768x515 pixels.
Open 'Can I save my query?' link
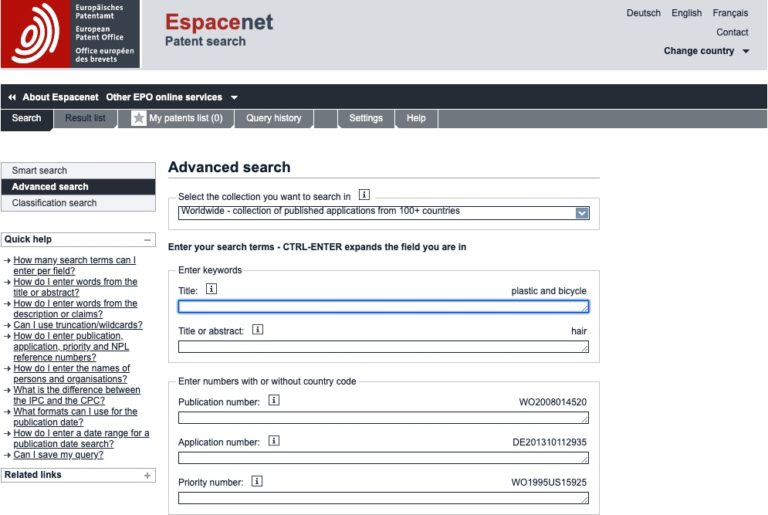[58, 455]
